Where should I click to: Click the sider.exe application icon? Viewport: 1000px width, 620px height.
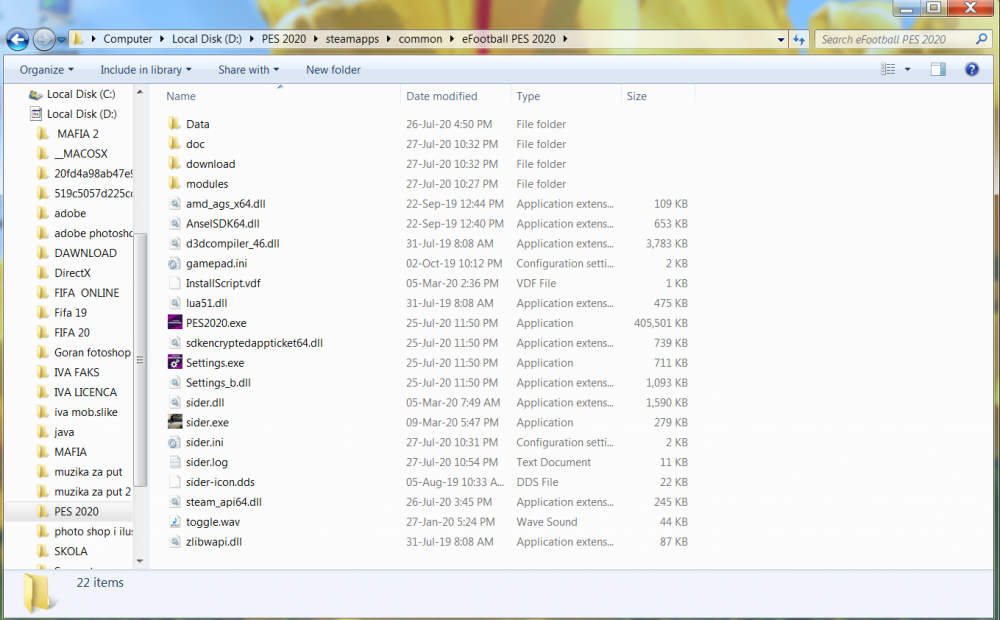pyautogui.click(x=175, y=423)
